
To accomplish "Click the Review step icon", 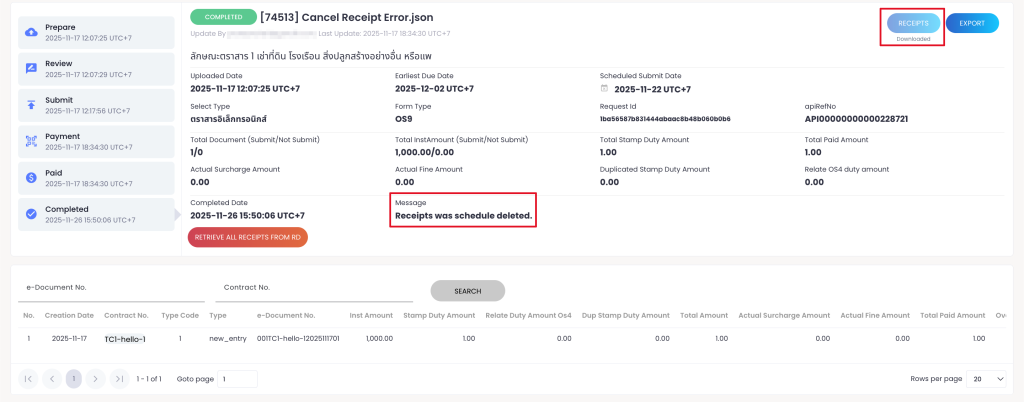I will (31, 69).
